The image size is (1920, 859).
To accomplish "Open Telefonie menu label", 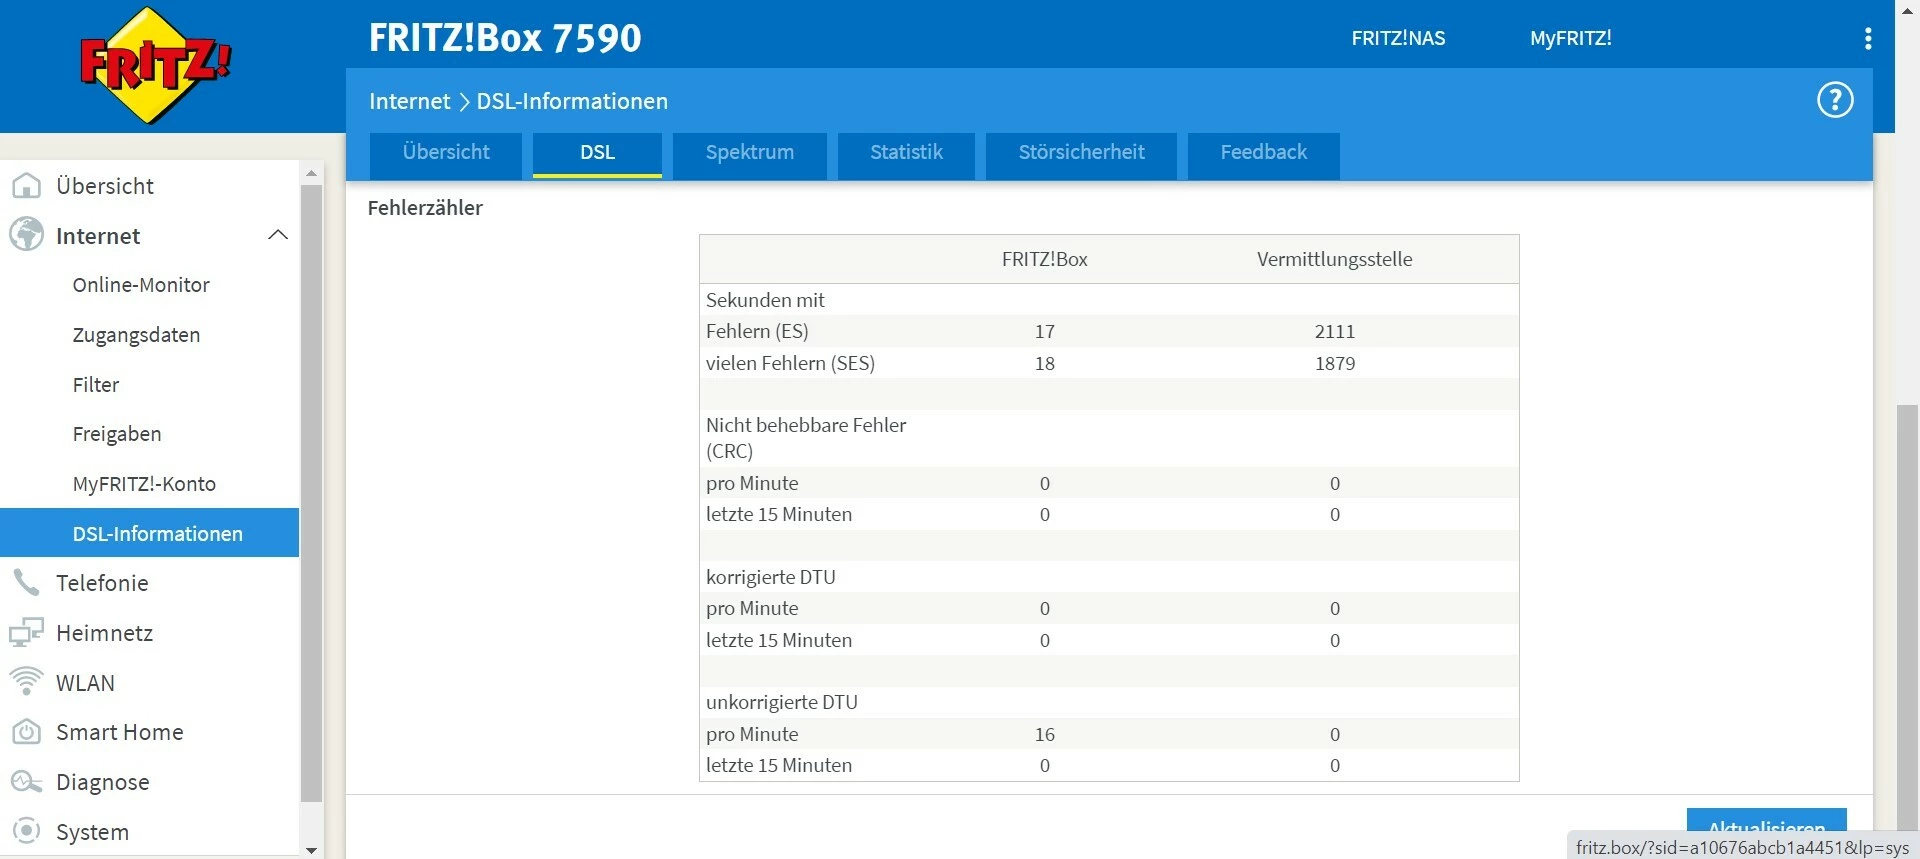I will 102,583.
